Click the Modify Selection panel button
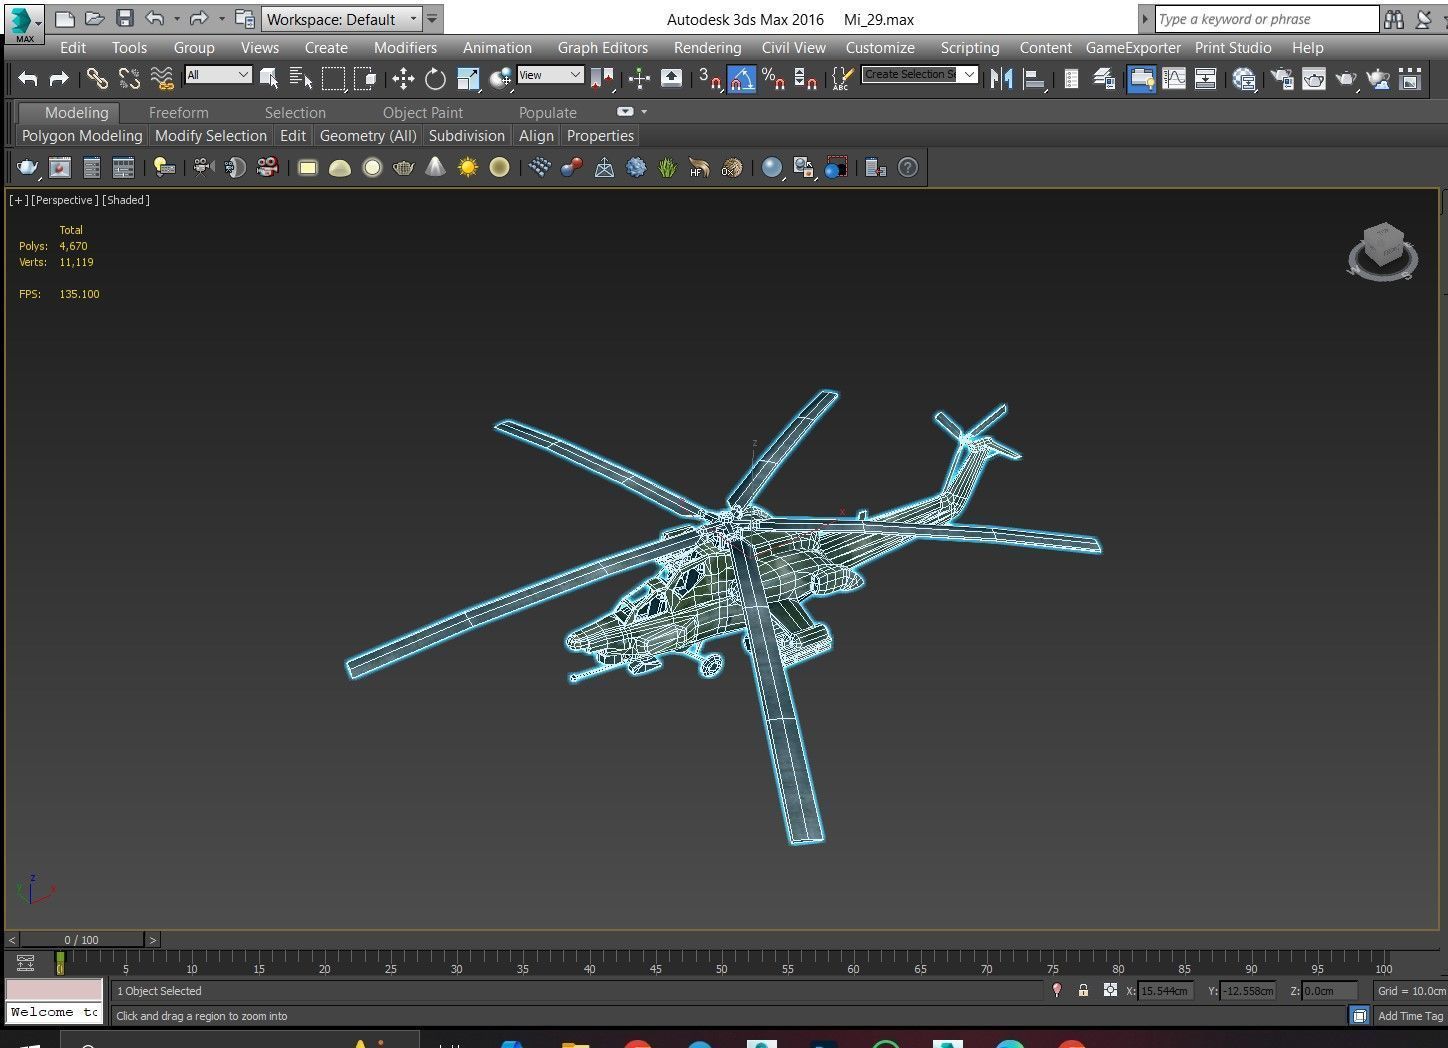Viewport: 1448px width, 1048px height. pyautogui.click(x=211, y=135)
